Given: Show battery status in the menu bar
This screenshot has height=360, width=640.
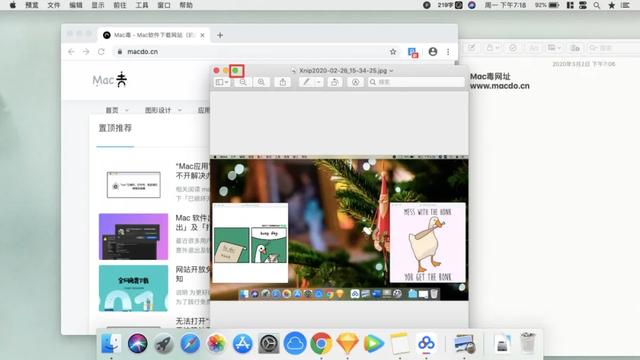Looking at the screenshot, I should click(547, 5).
